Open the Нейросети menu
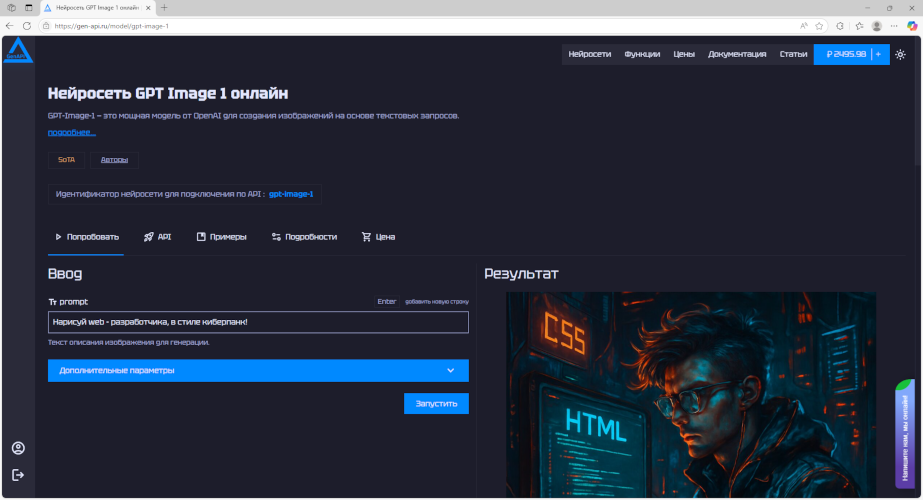The image size is (923, 500). click(x=589, y=54)
